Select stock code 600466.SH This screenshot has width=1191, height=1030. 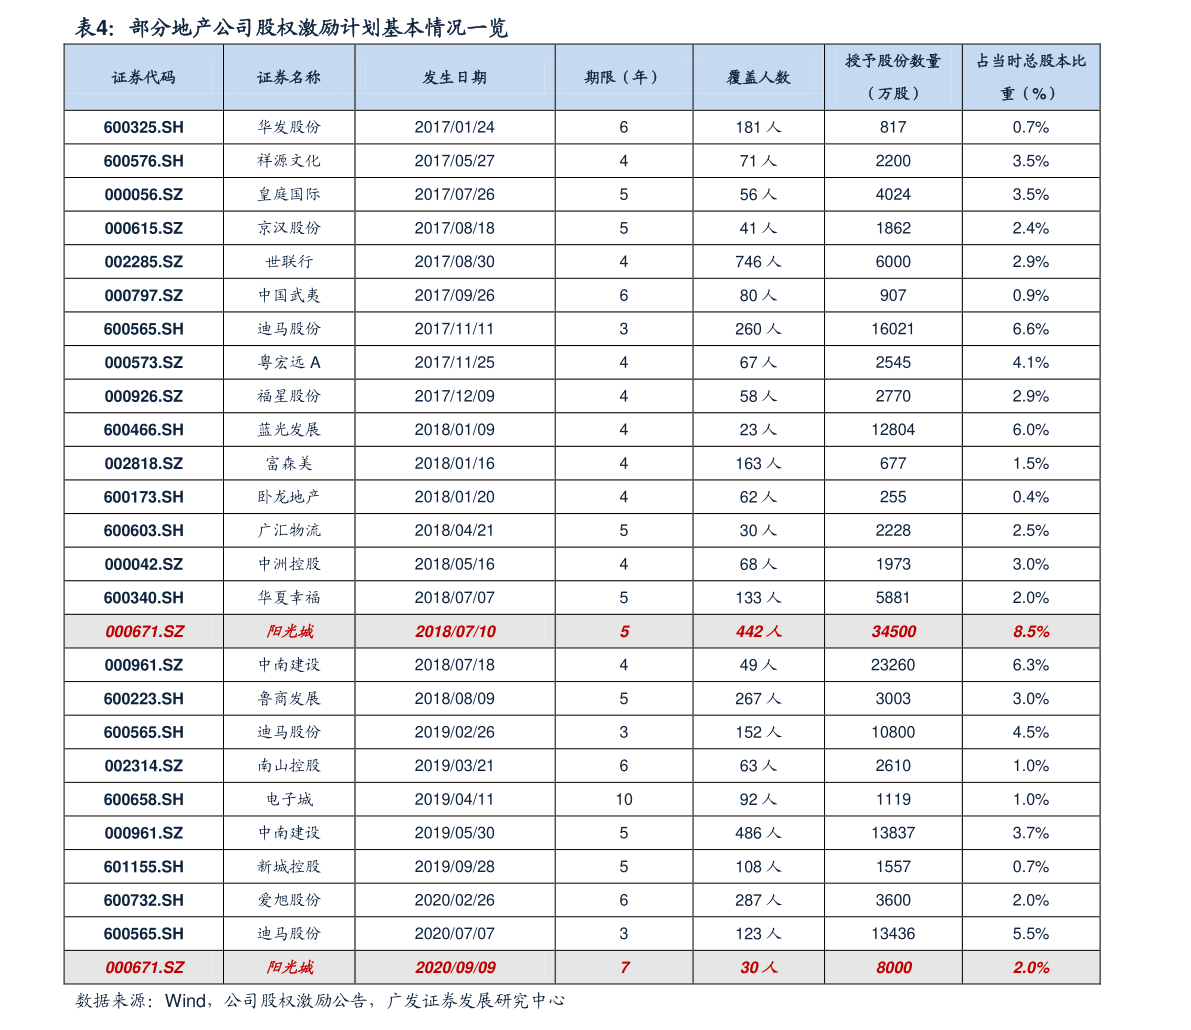click(x=144, y=430)
